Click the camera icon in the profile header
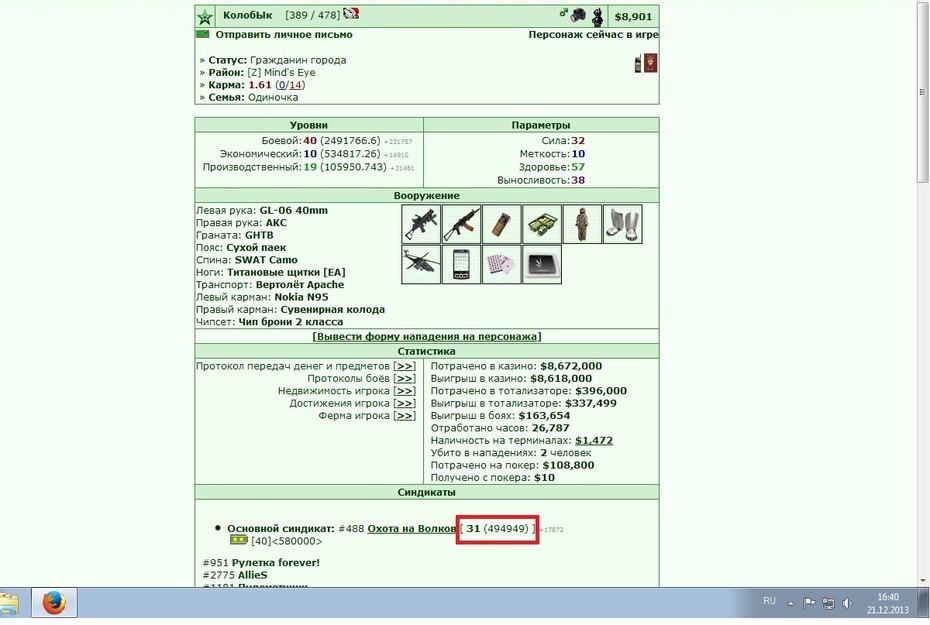 click(578, 15)
